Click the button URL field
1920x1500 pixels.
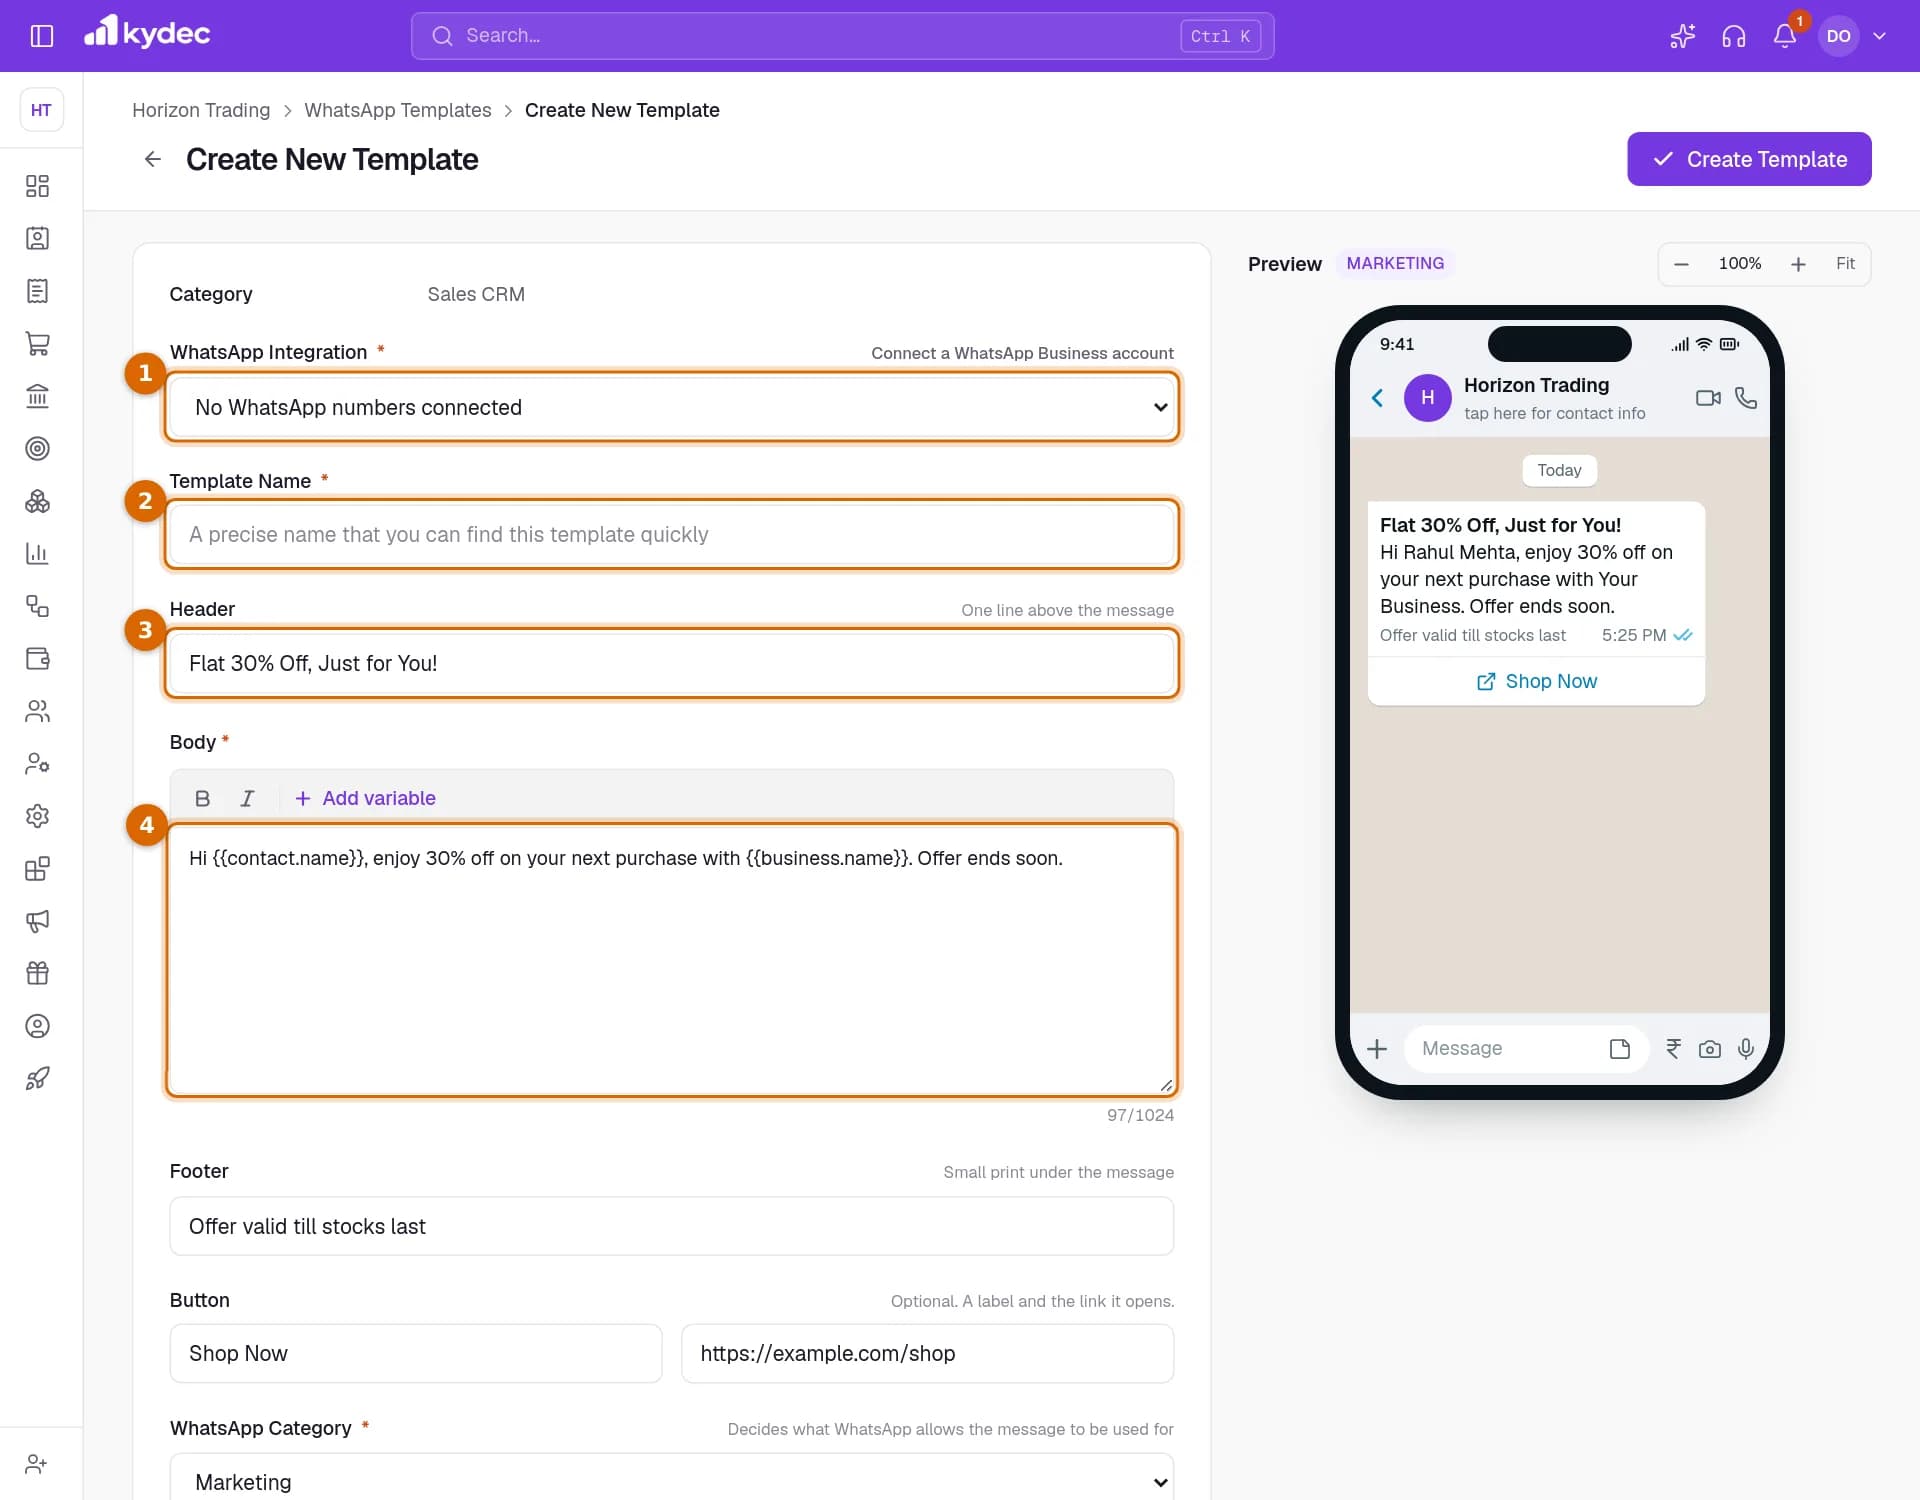click(x=927, y=1353)
